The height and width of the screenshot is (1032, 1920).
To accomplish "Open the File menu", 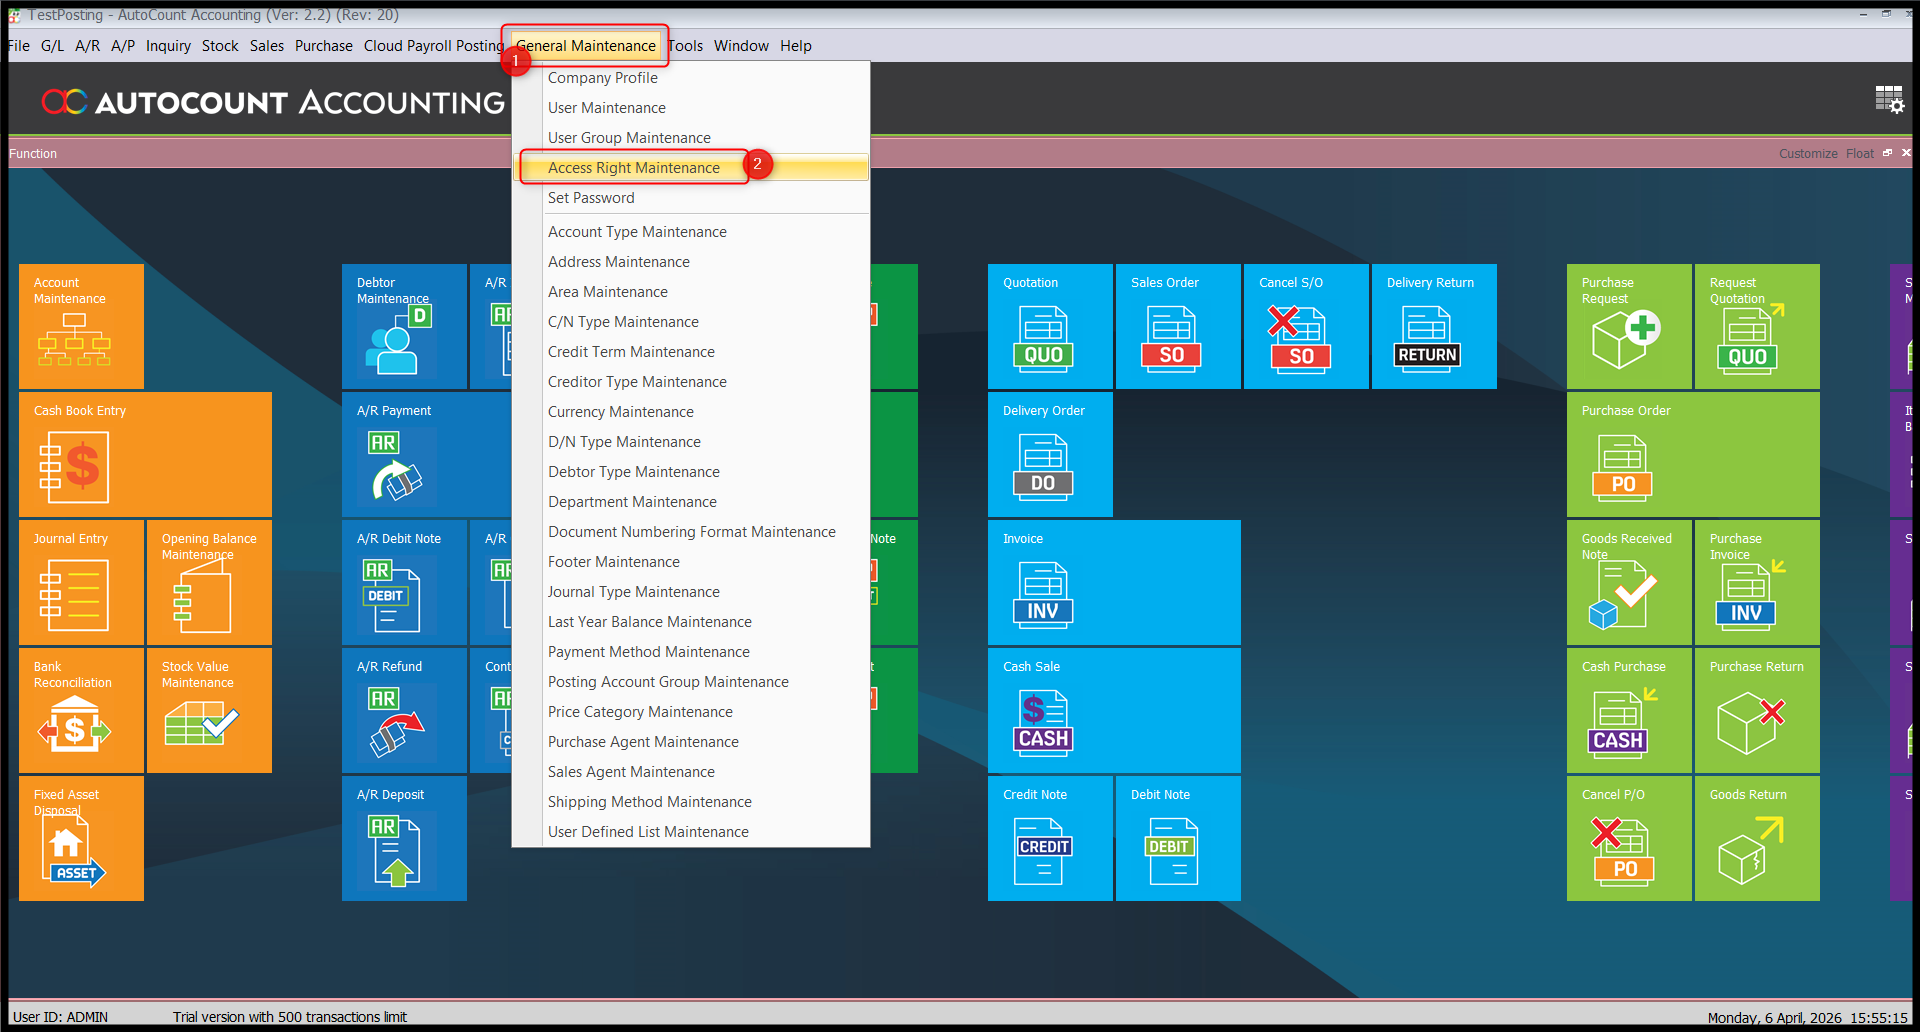I will (19, 46).
